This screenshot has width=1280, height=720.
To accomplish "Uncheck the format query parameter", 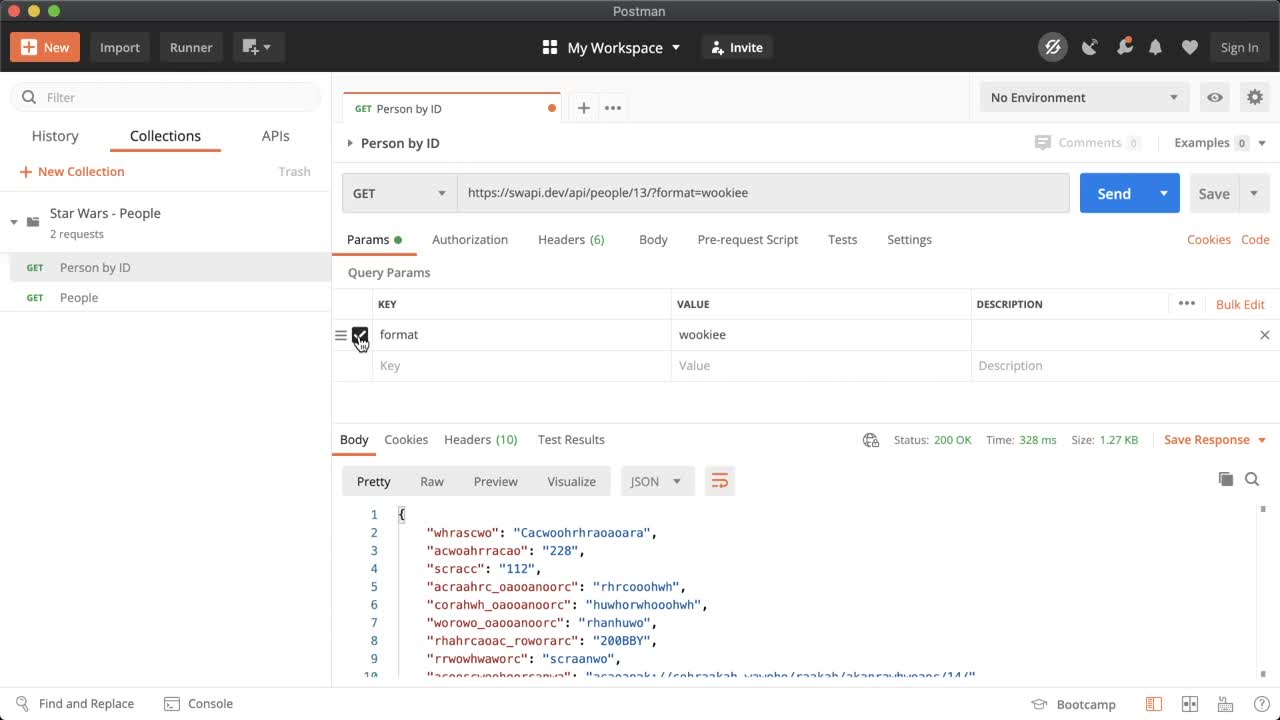I will click(360, 335).
